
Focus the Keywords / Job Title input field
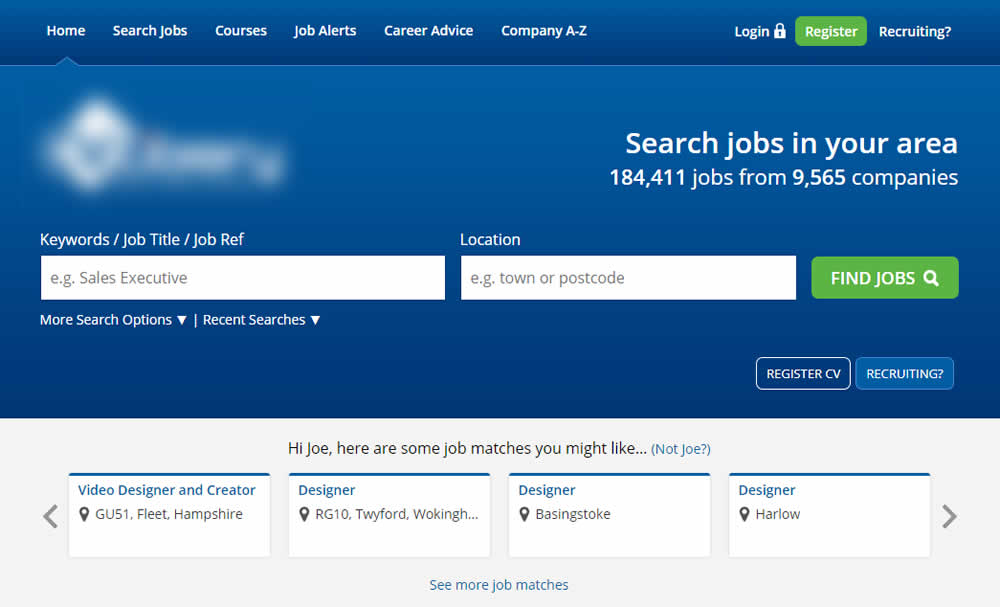tap(242, 278)
